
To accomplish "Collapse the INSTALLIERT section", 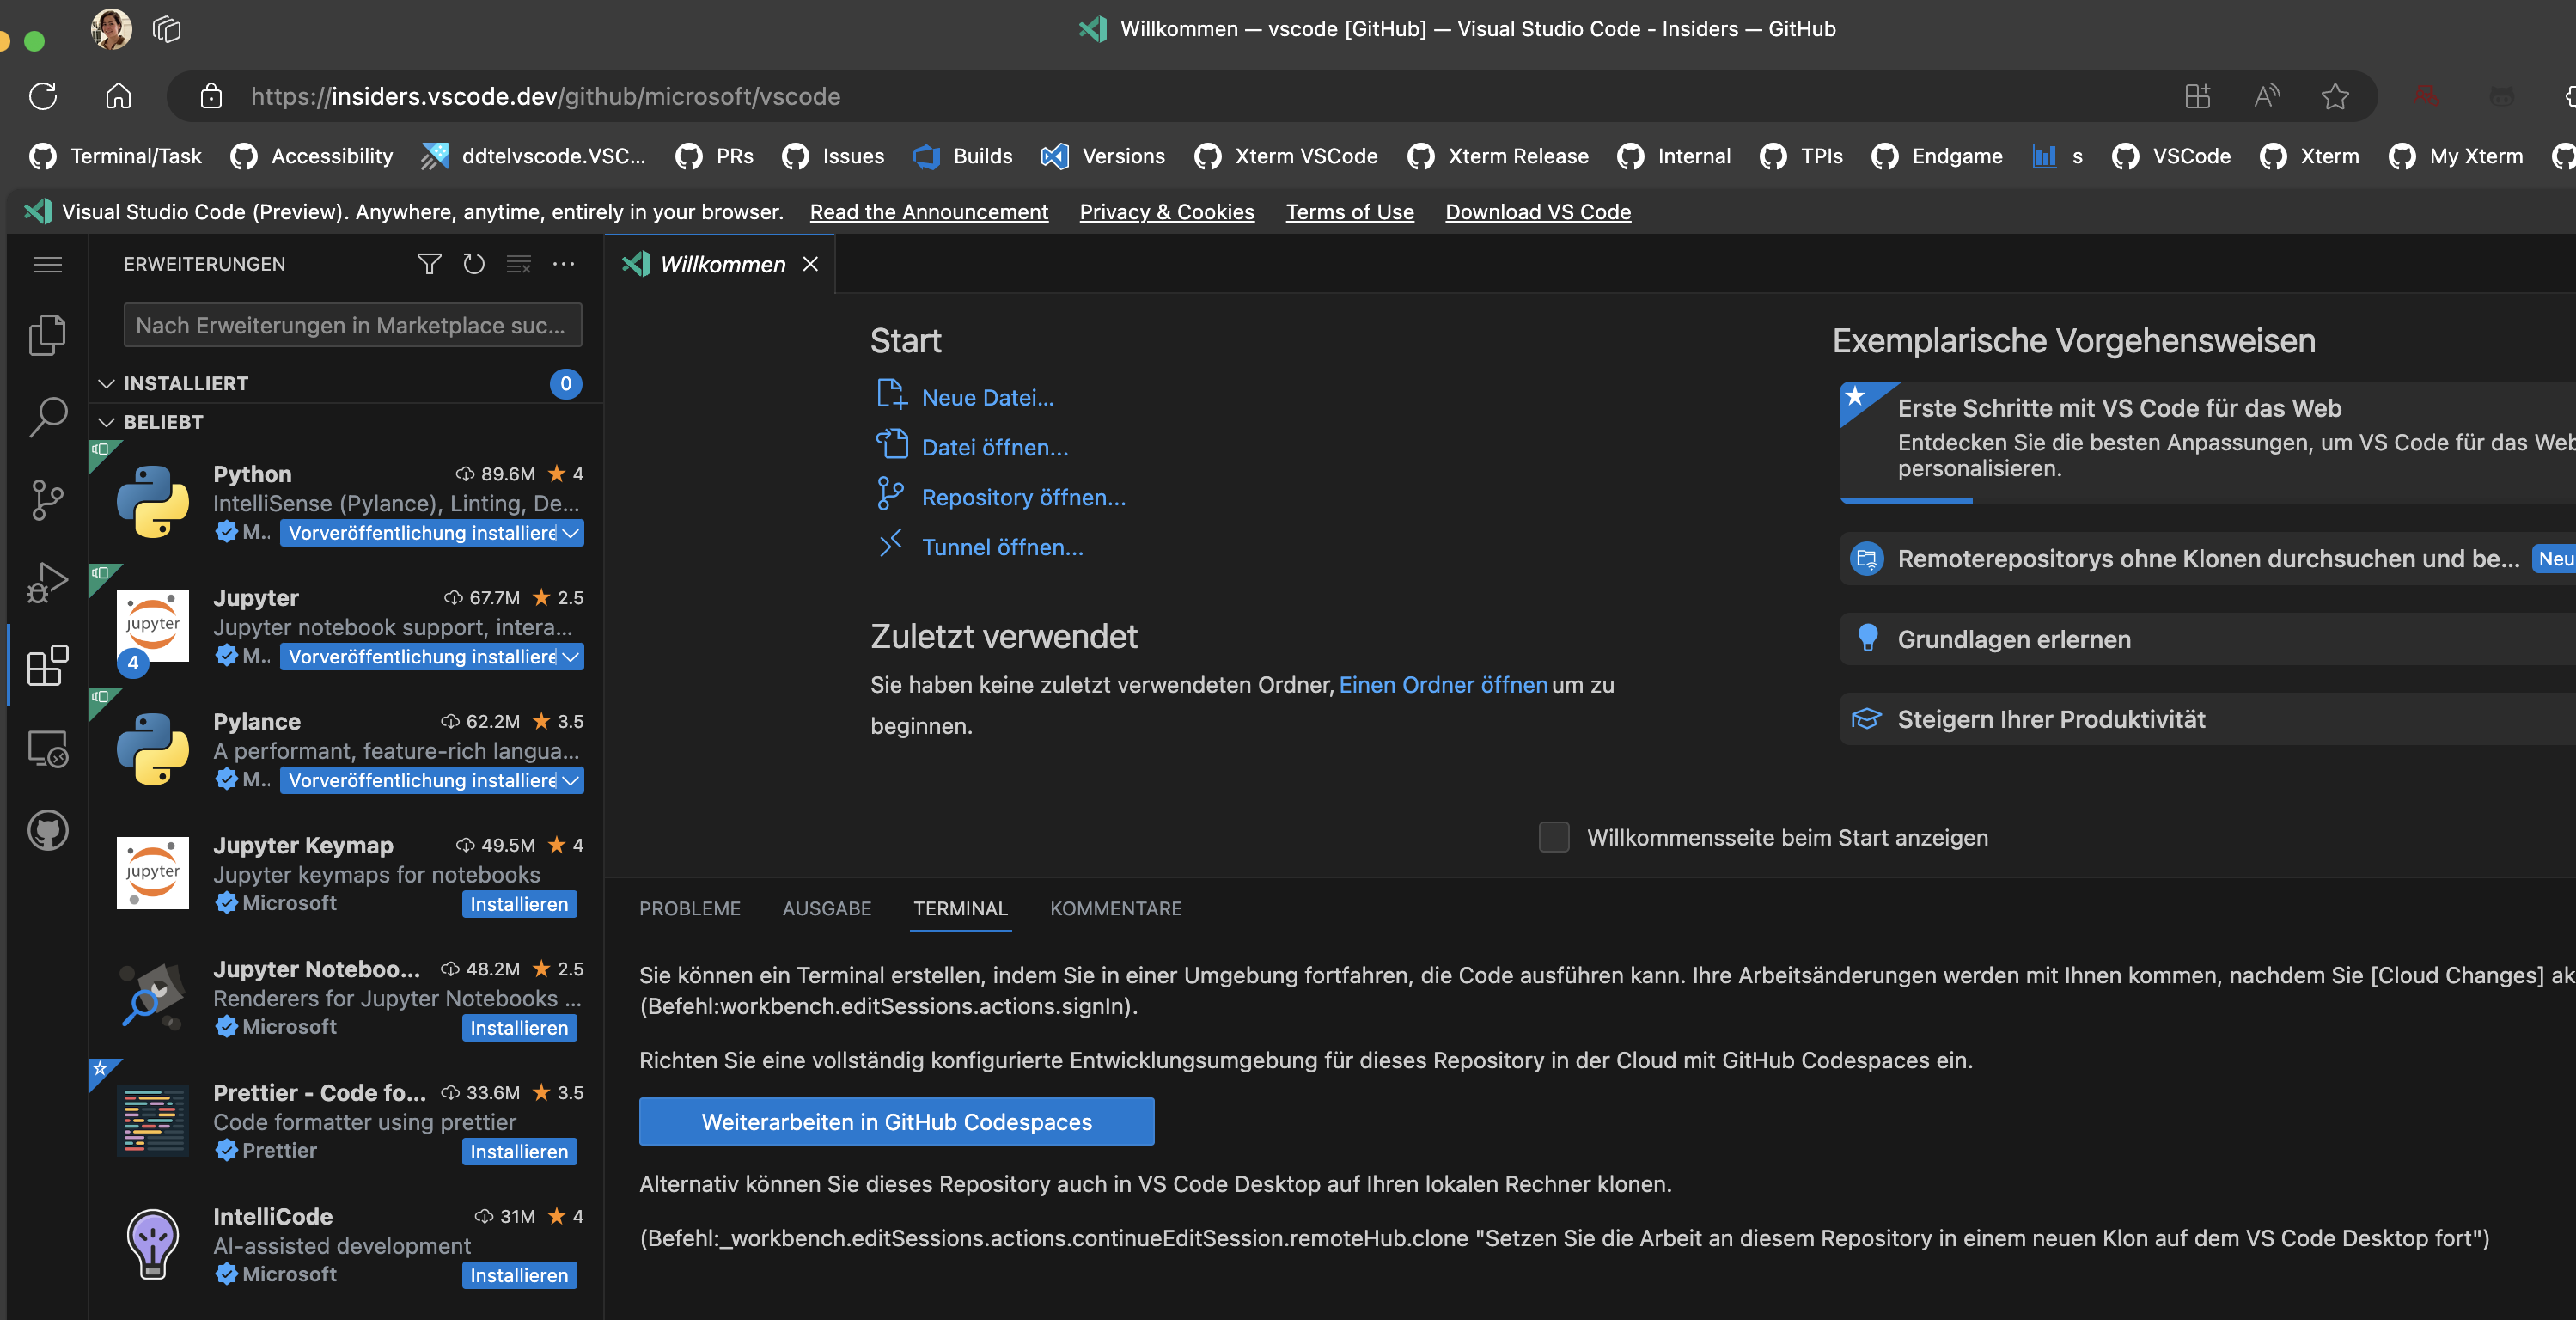I will tap(108, 383).
